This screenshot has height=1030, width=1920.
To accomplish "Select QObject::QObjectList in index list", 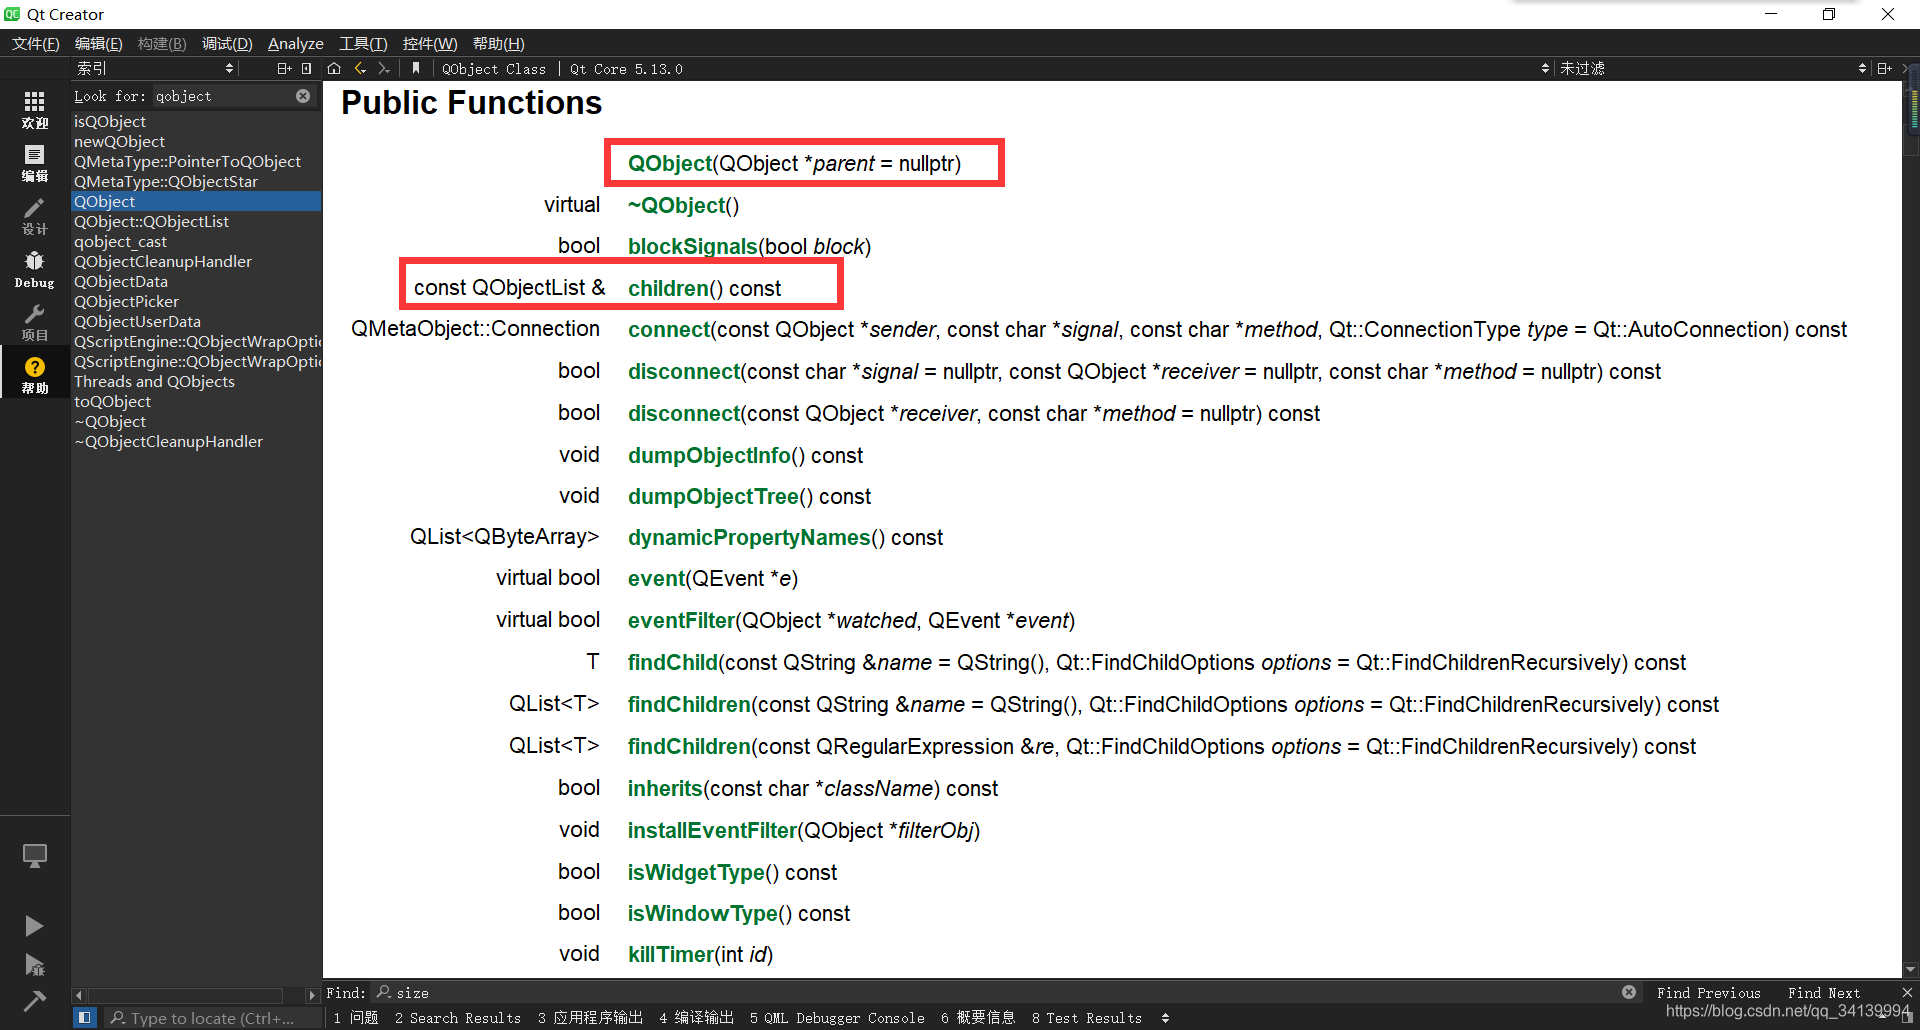I will point(196,222).
